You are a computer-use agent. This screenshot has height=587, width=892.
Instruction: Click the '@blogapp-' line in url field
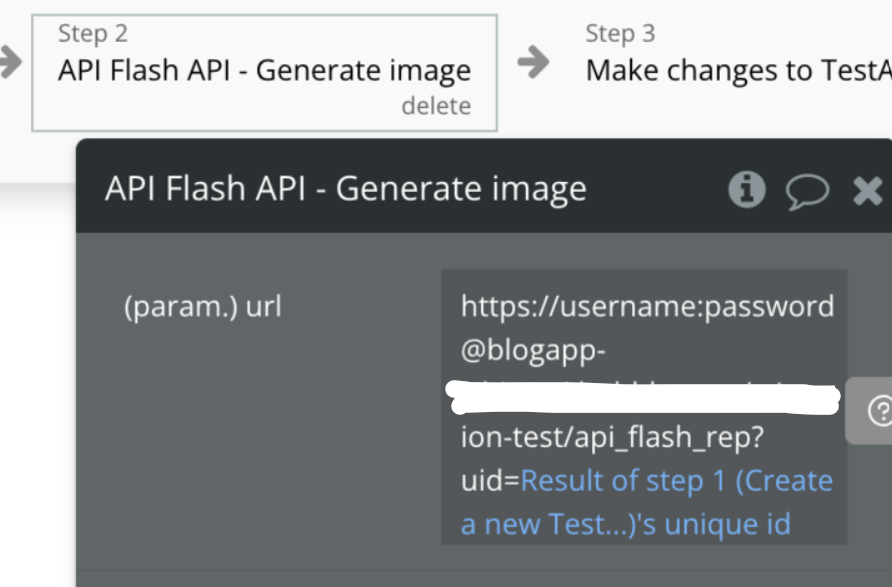tap(533, 353)
